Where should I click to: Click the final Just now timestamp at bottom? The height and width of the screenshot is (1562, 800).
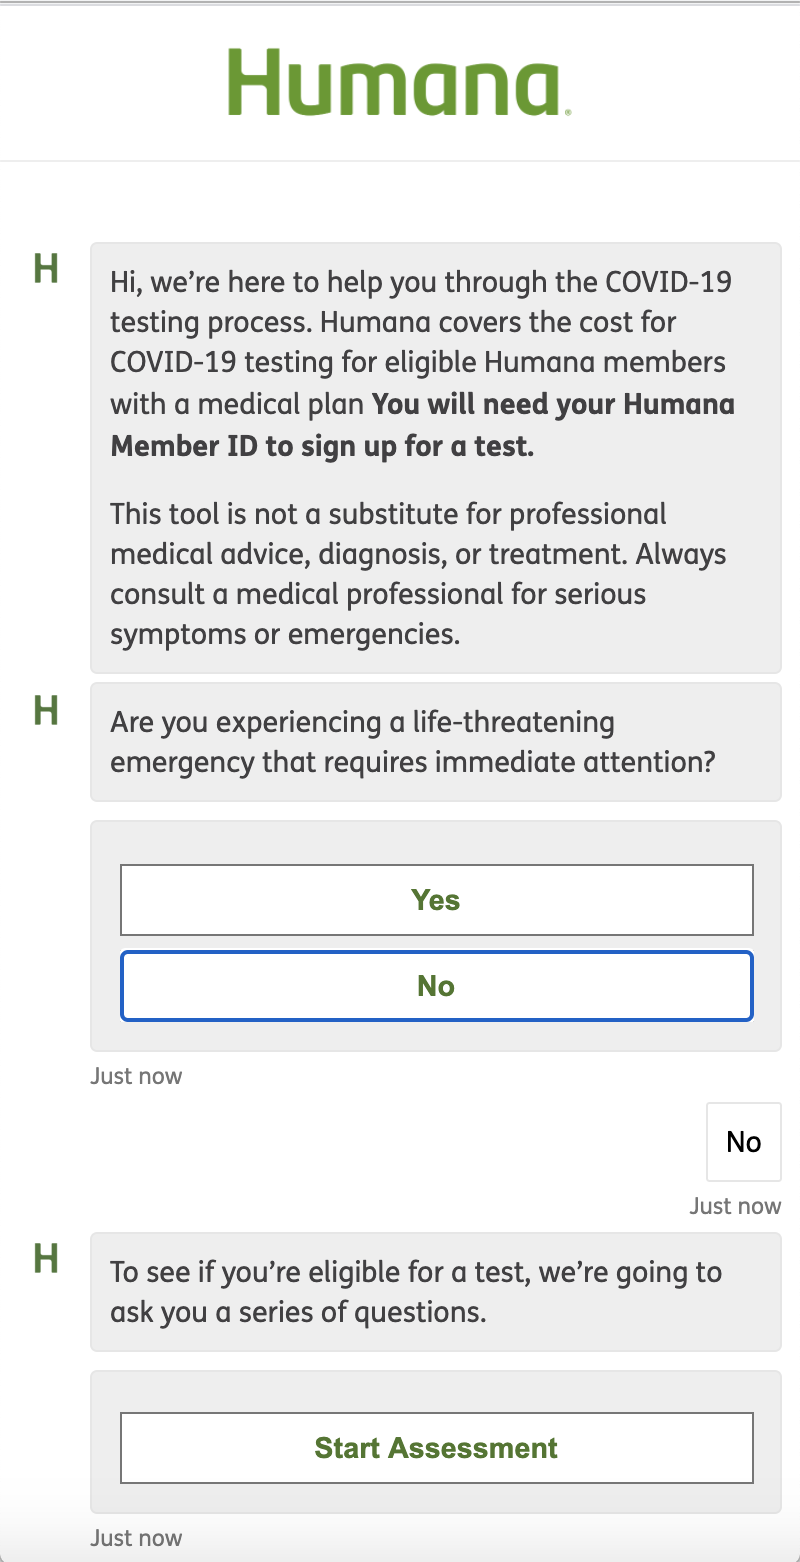click(x=136, y=1537)
